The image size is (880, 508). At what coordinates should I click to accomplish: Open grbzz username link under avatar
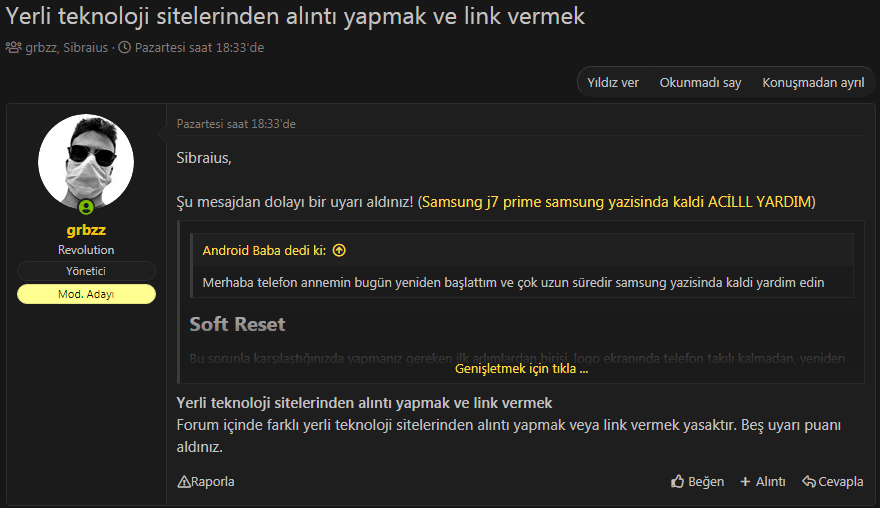pos(86,230)
